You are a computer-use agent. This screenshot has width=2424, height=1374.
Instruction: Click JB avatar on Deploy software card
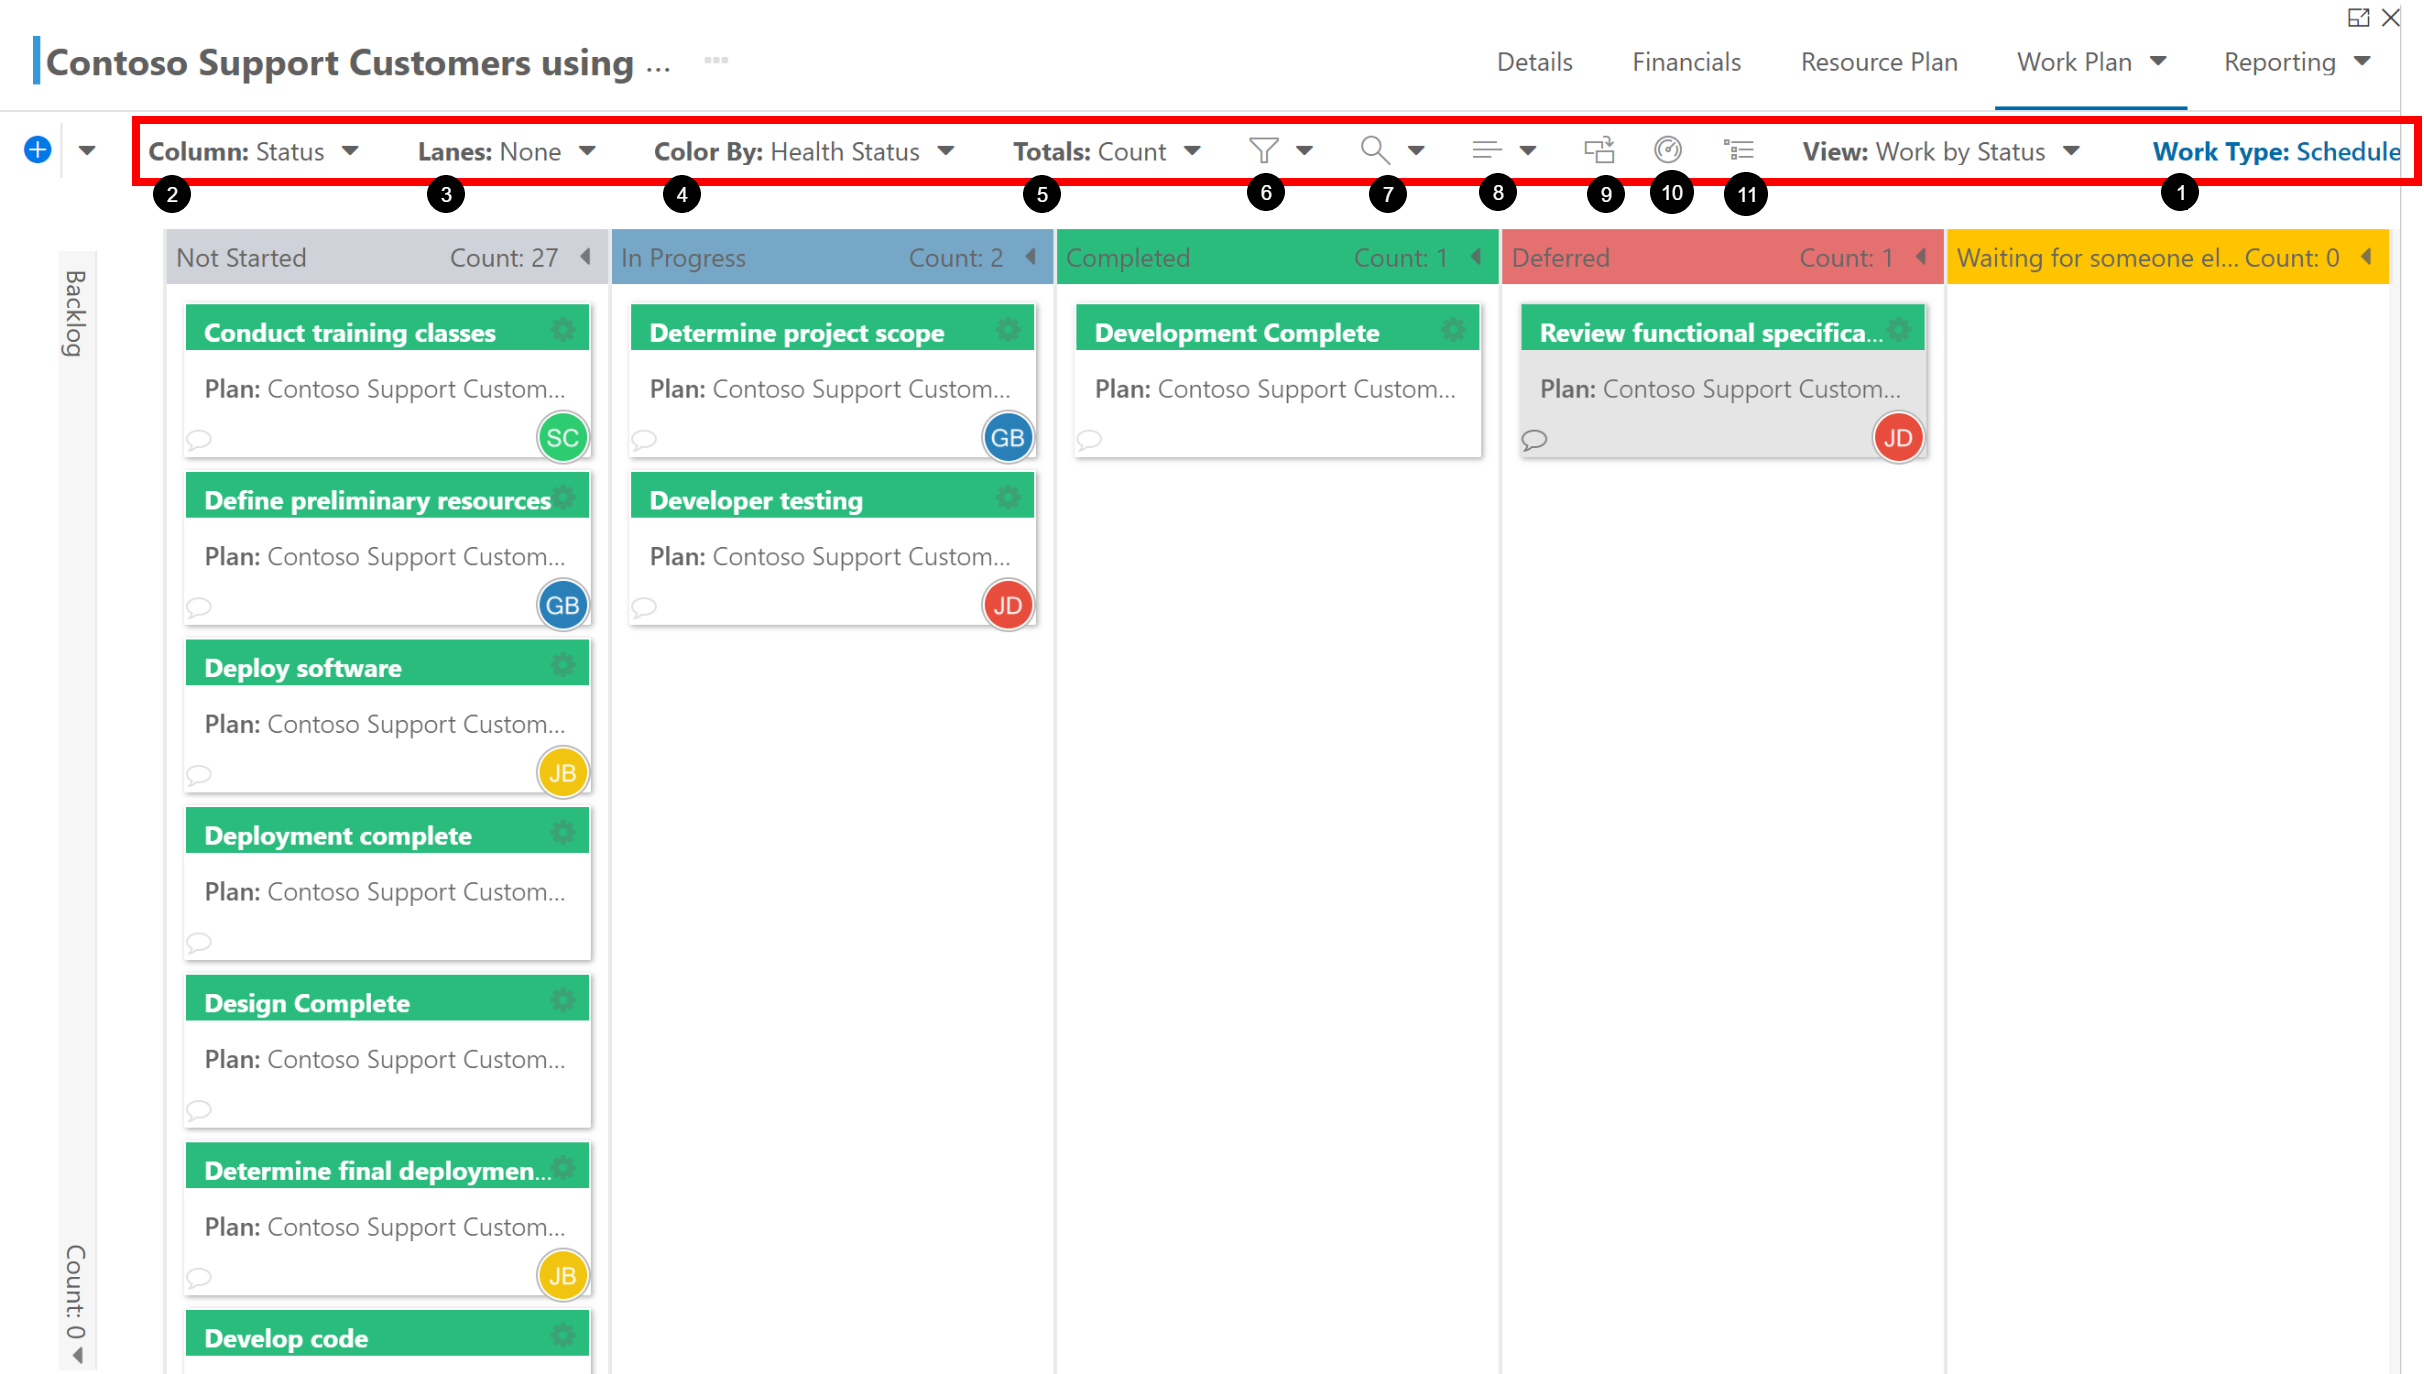(x=563, y=773)
